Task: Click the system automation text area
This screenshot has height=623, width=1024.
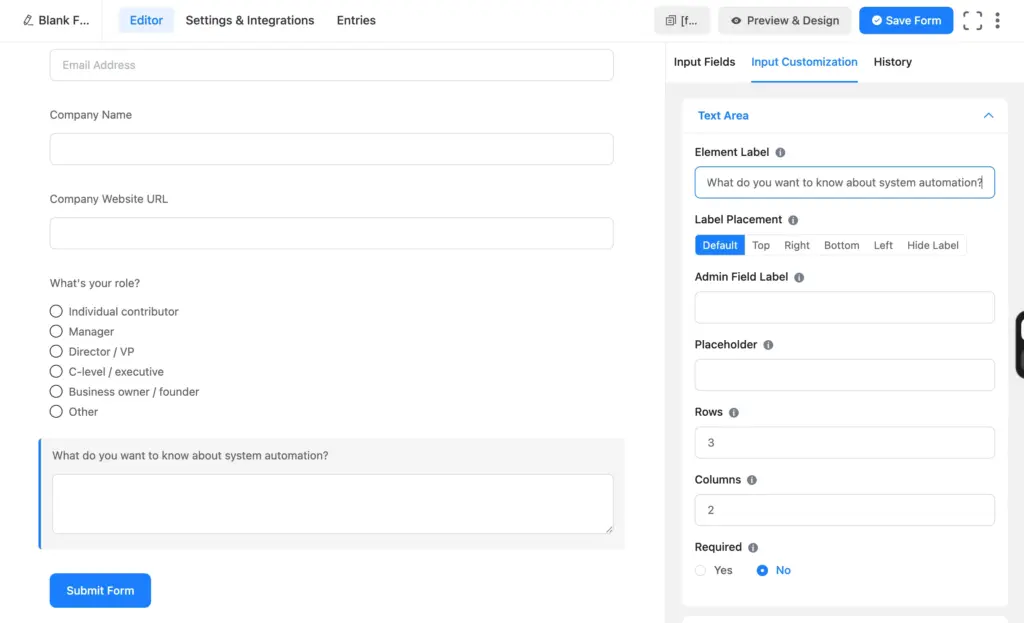Action: 332,503
